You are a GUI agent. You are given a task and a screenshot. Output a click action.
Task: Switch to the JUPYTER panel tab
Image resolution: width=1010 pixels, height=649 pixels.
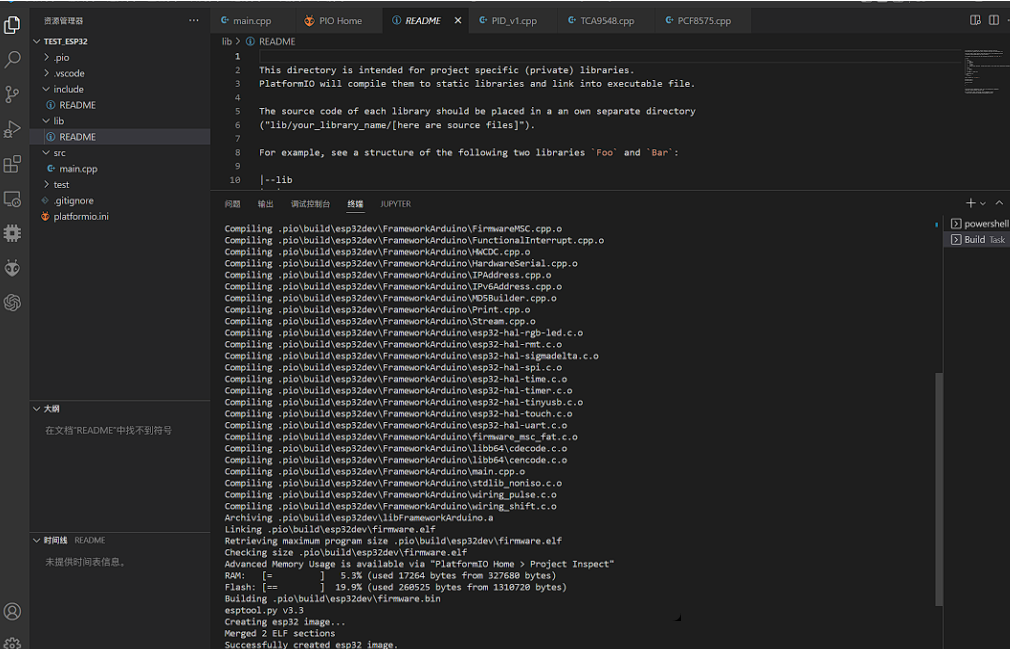click(395, 204)
